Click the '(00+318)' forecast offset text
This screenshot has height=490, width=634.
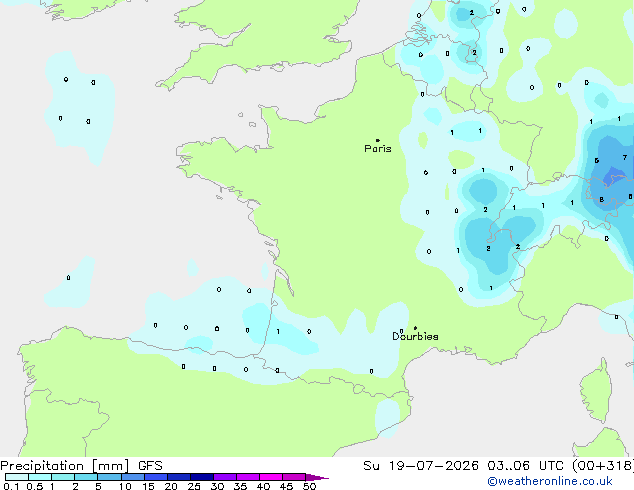(x=602, y=466)
